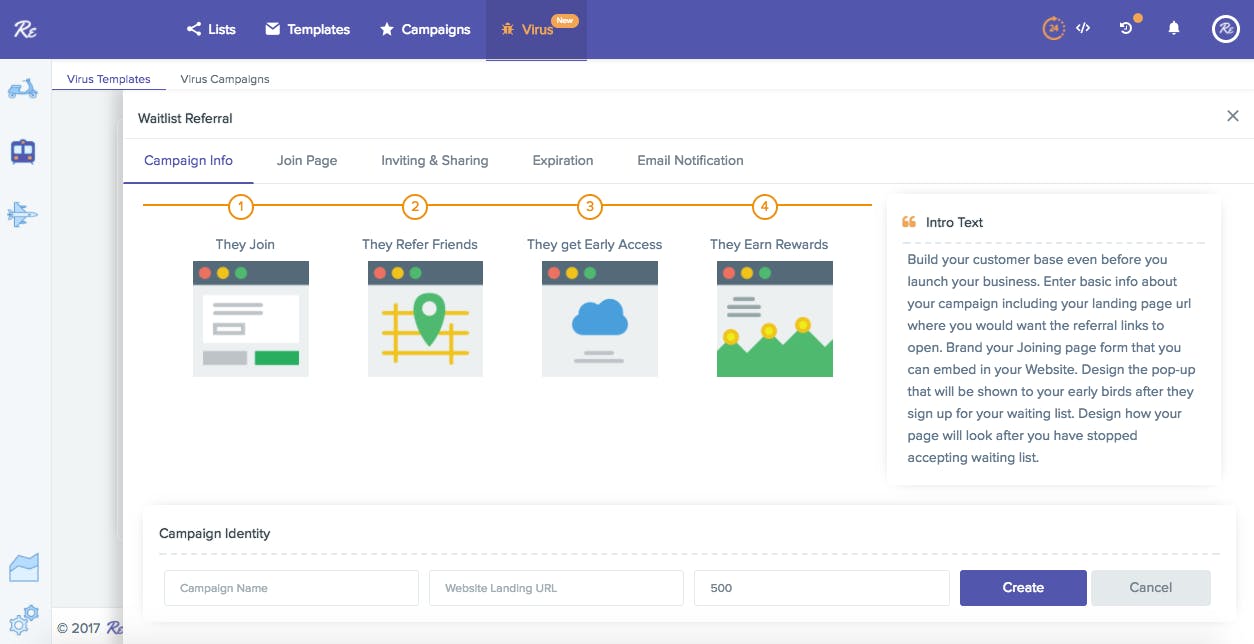1254x644 pixels.
Task: Click the step 4 circle marker
Action: 765,208
